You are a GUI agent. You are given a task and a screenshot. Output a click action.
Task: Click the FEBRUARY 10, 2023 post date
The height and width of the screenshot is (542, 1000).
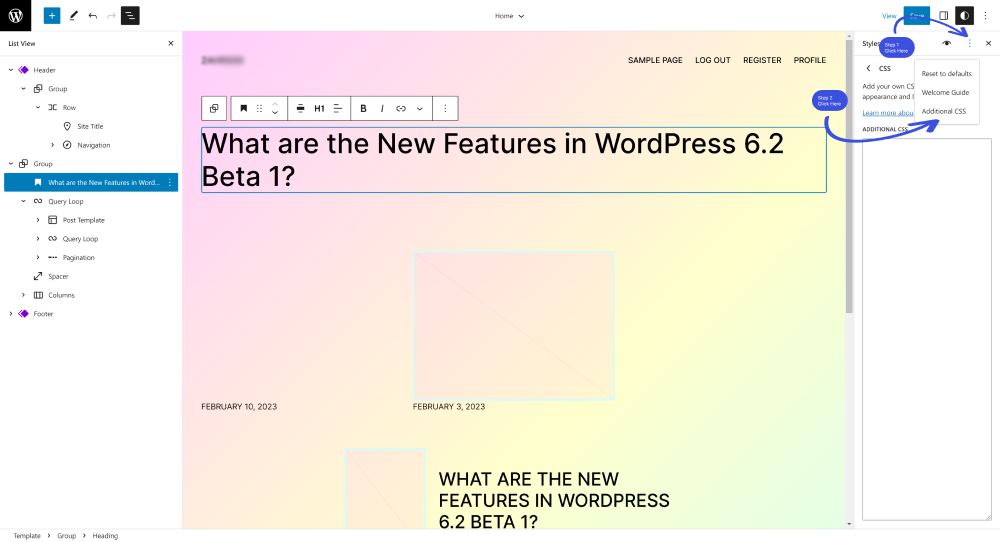239,406
